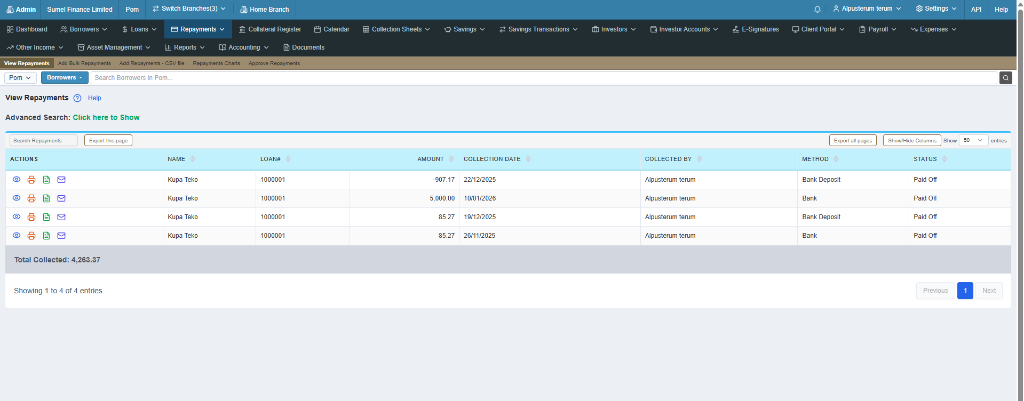Open the green document icon for the 26/11/2025 repayment

tap(46, 235)
